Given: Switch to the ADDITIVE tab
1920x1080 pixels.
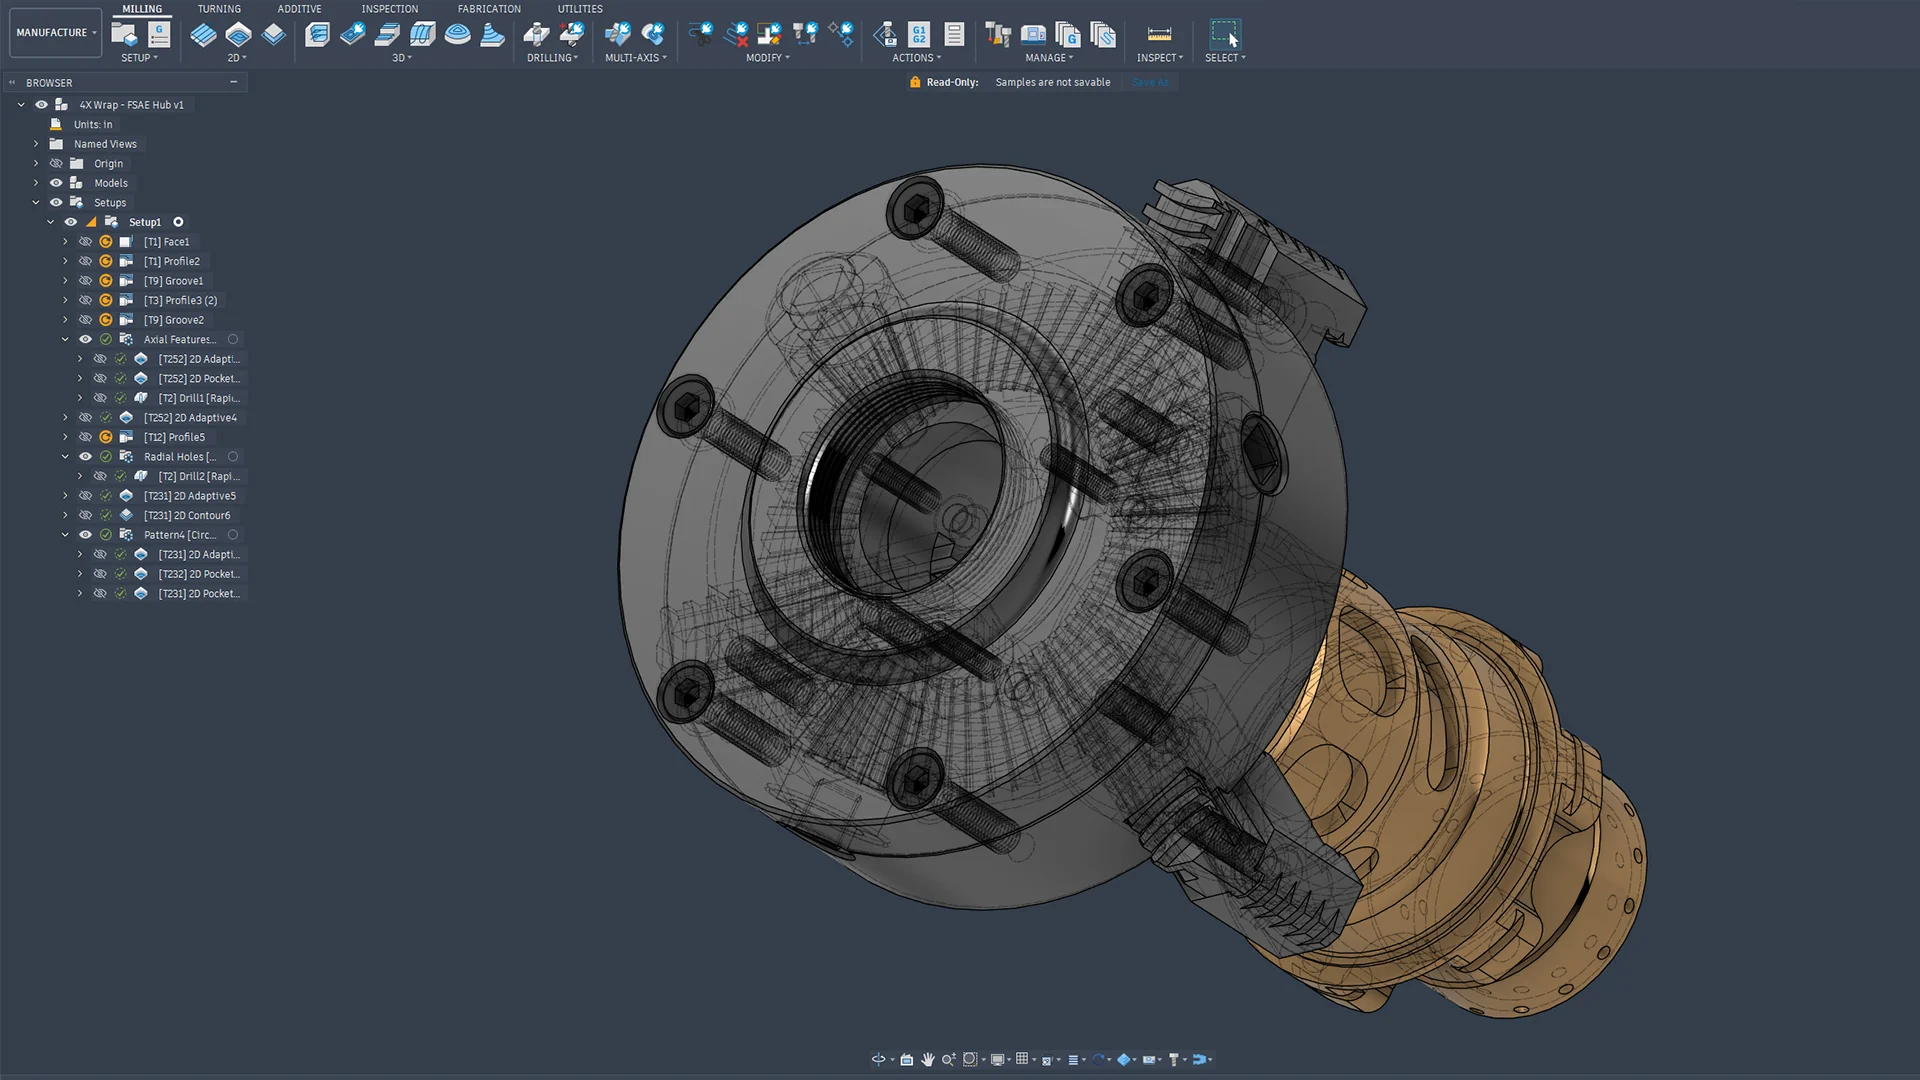Looking at the screenshot, I should point(299,9).
